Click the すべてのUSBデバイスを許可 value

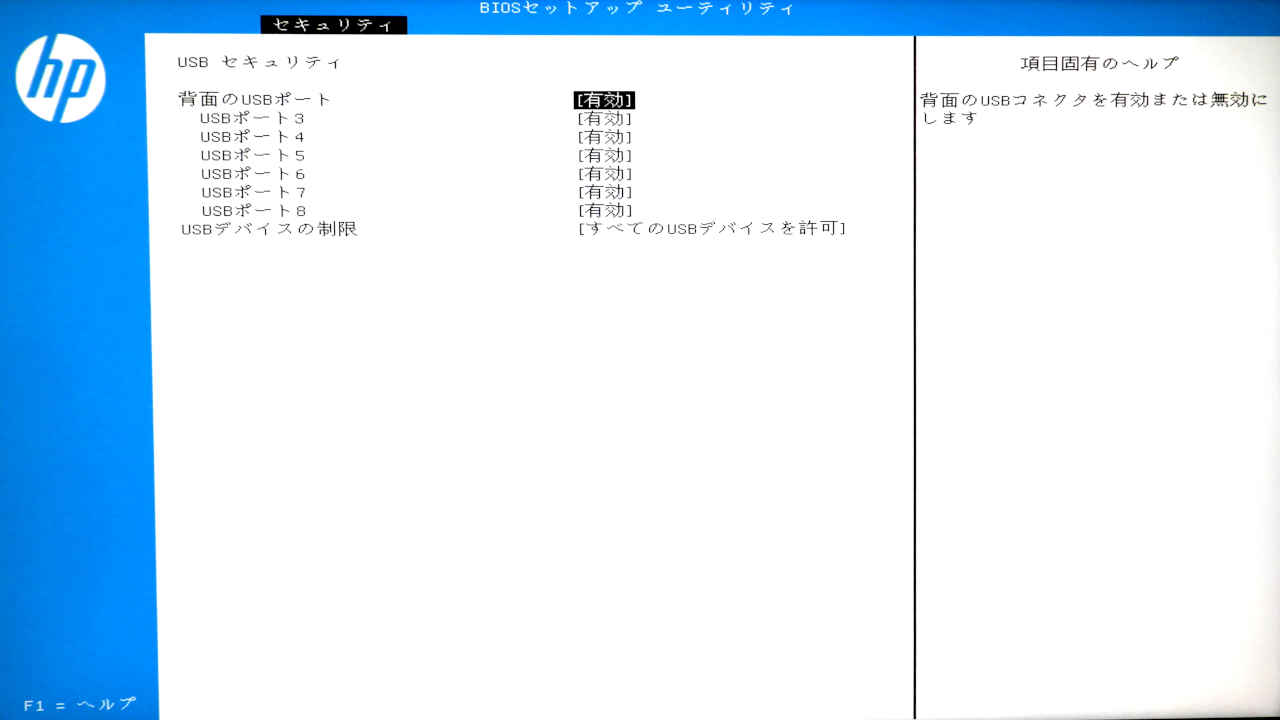click(x=712, y=228)
